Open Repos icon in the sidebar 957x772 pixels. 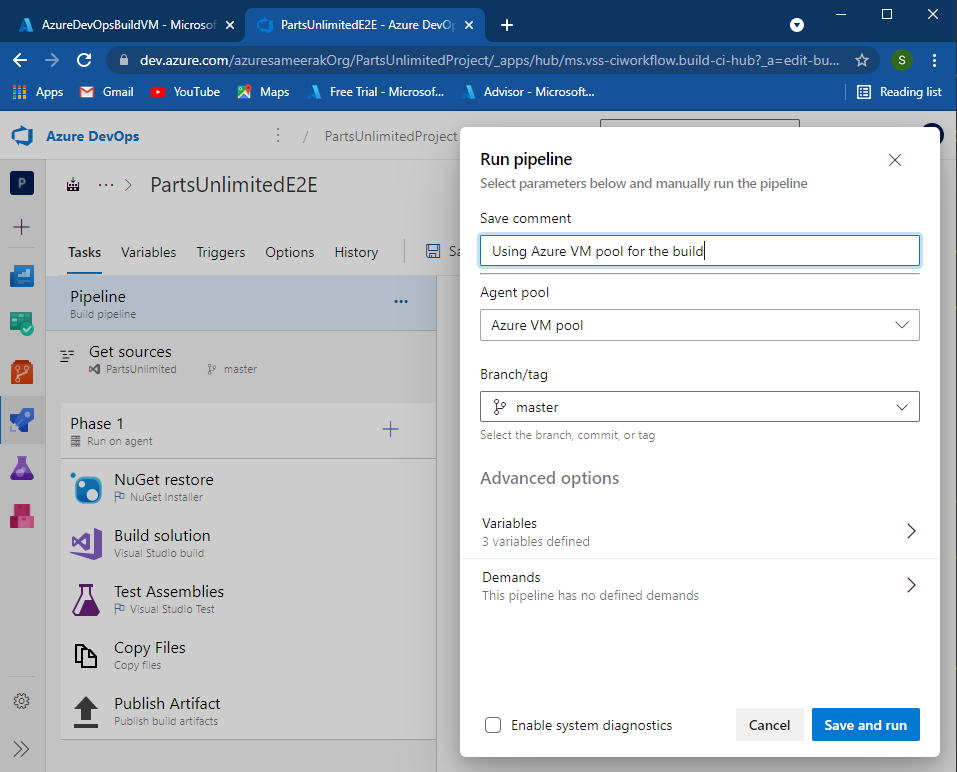point(22,372)
